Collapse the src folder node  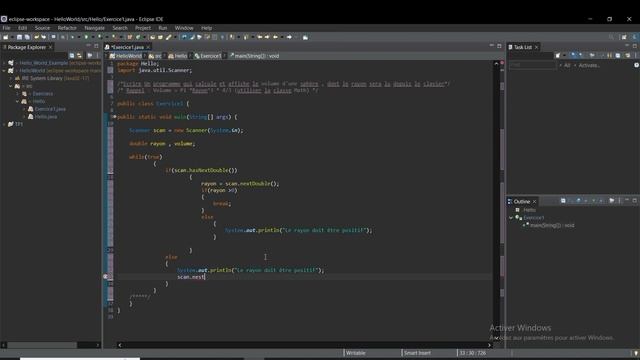[11, 86]
